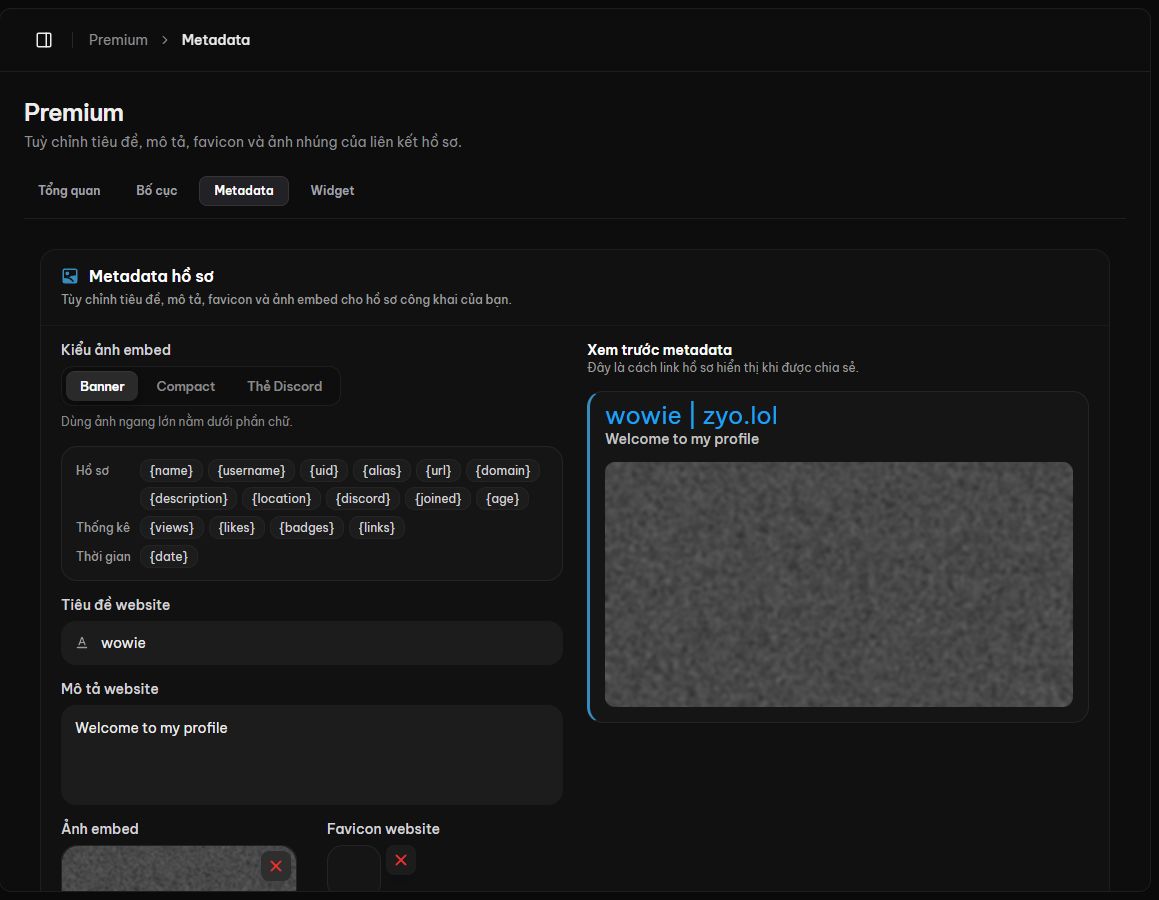Focus the Tiêu đề website input field

click(312, 643)
